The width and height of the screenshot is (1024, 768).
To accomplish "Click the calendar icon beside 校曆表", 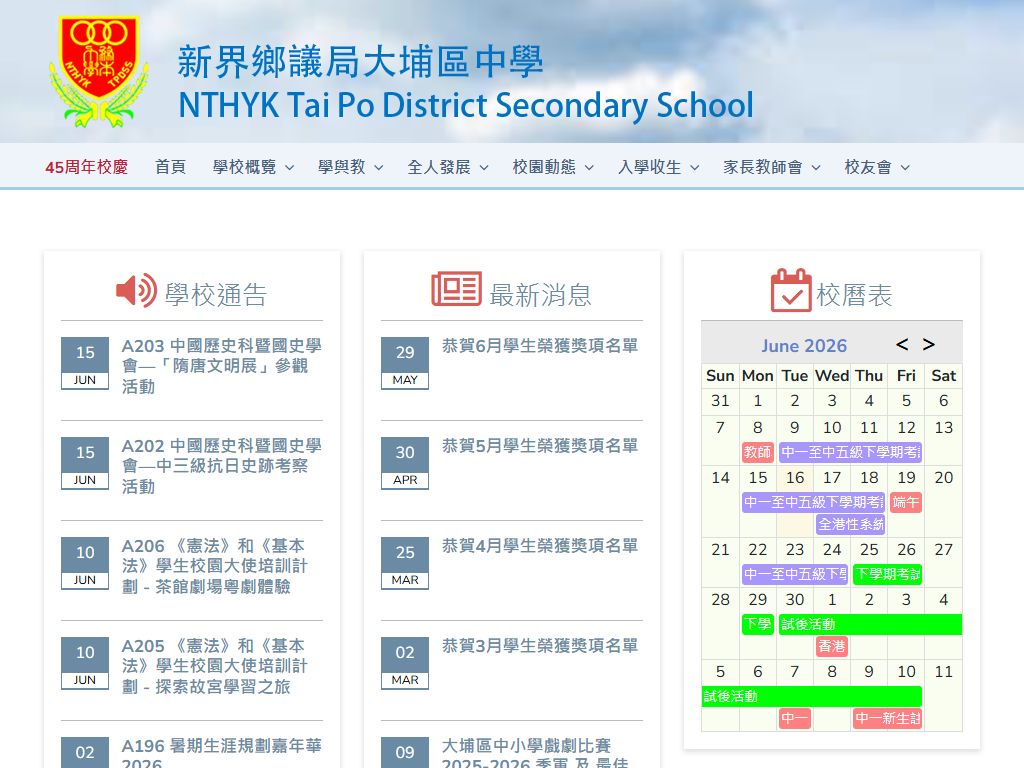I will (791, 290).
